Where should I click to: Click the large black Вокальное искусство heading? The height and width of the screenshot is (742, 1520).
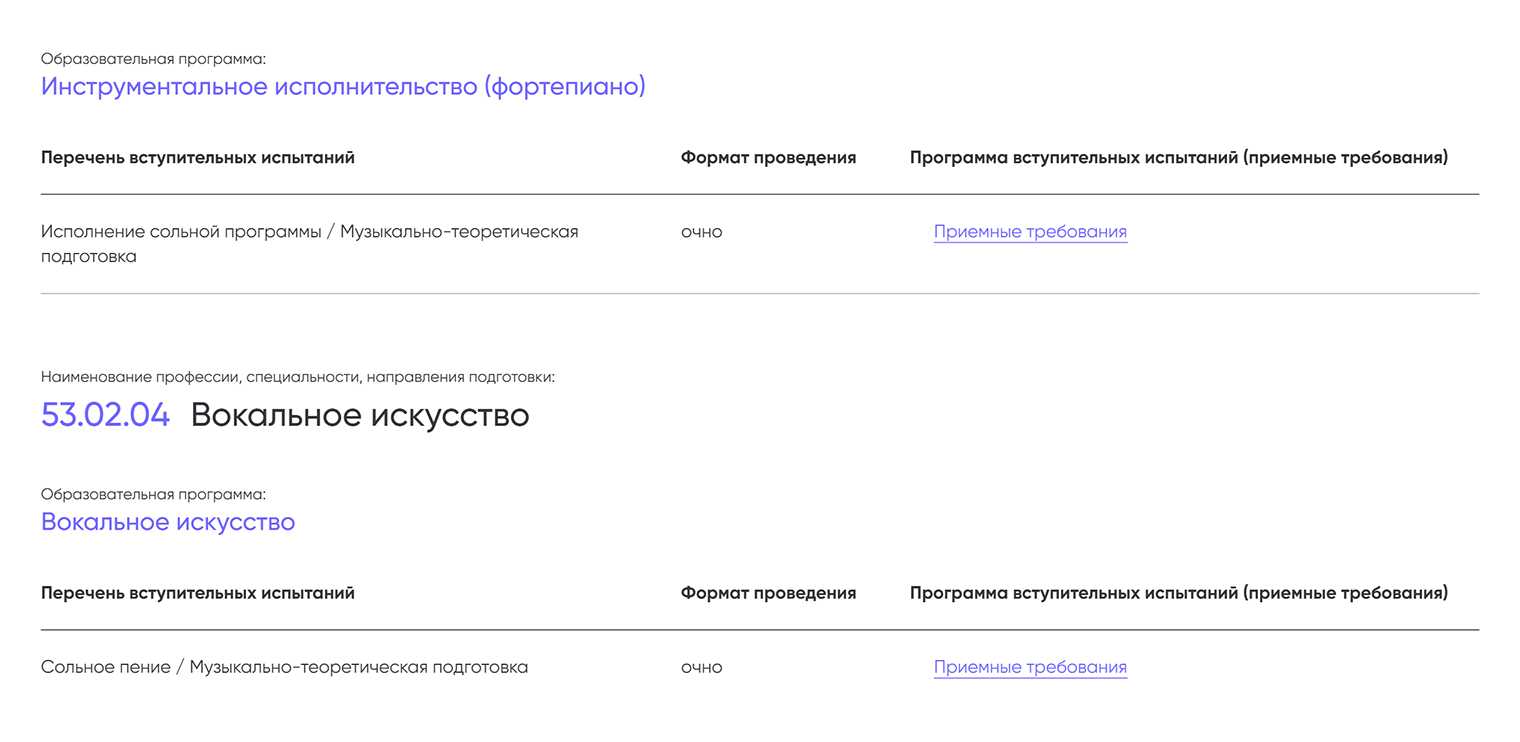click(x=360, y=415)
